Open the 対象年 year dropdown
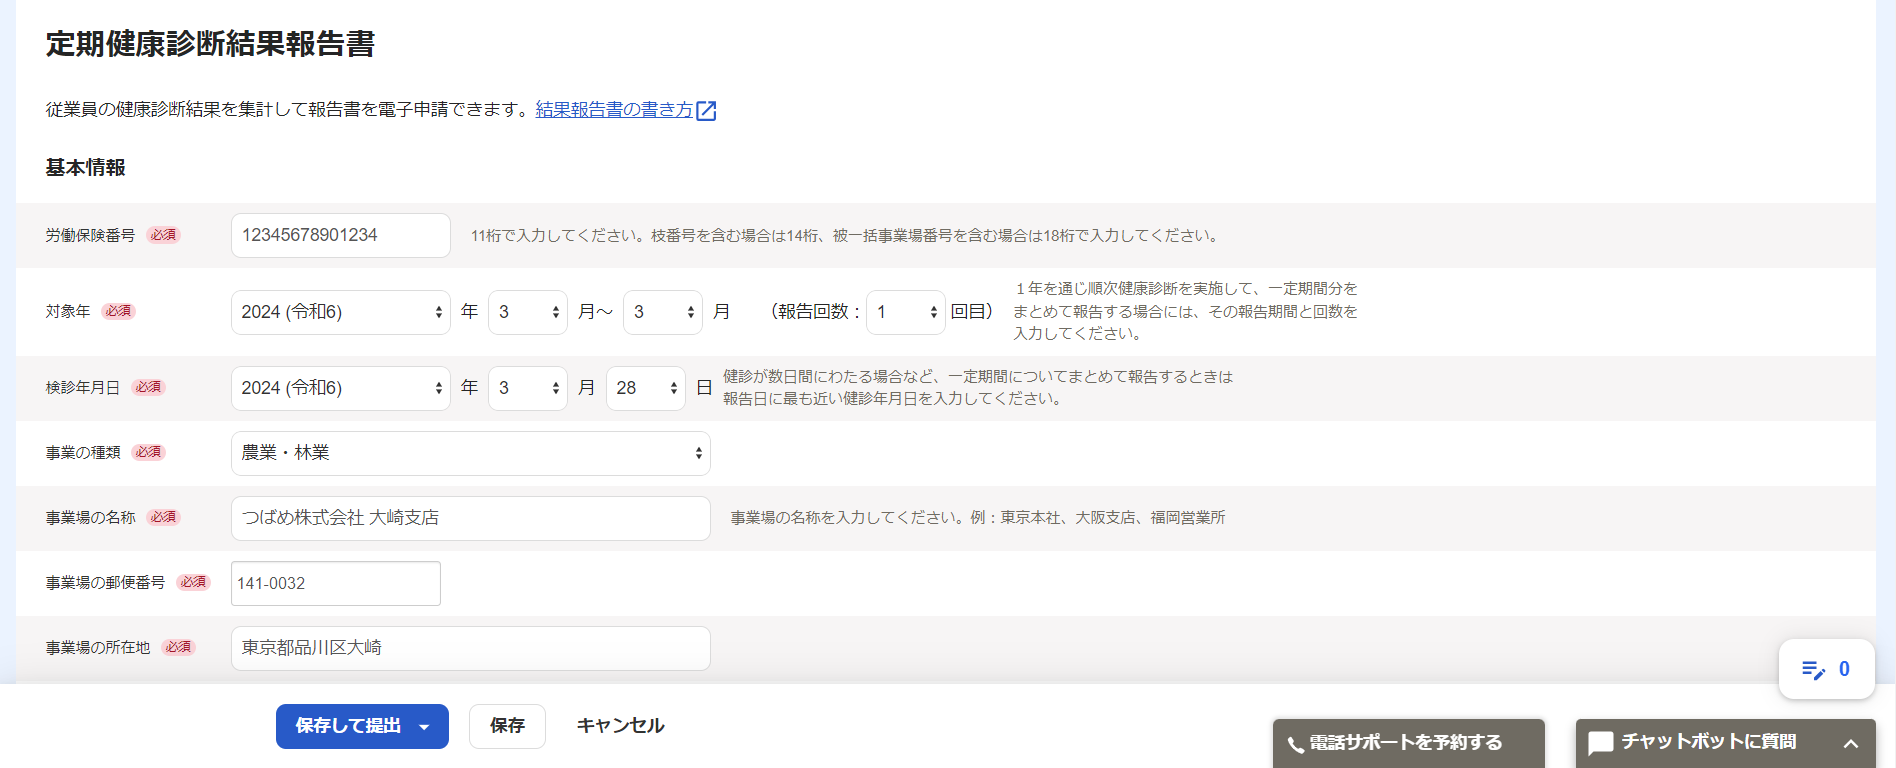This screenshot has width=1896, height=768. point(341,312)
